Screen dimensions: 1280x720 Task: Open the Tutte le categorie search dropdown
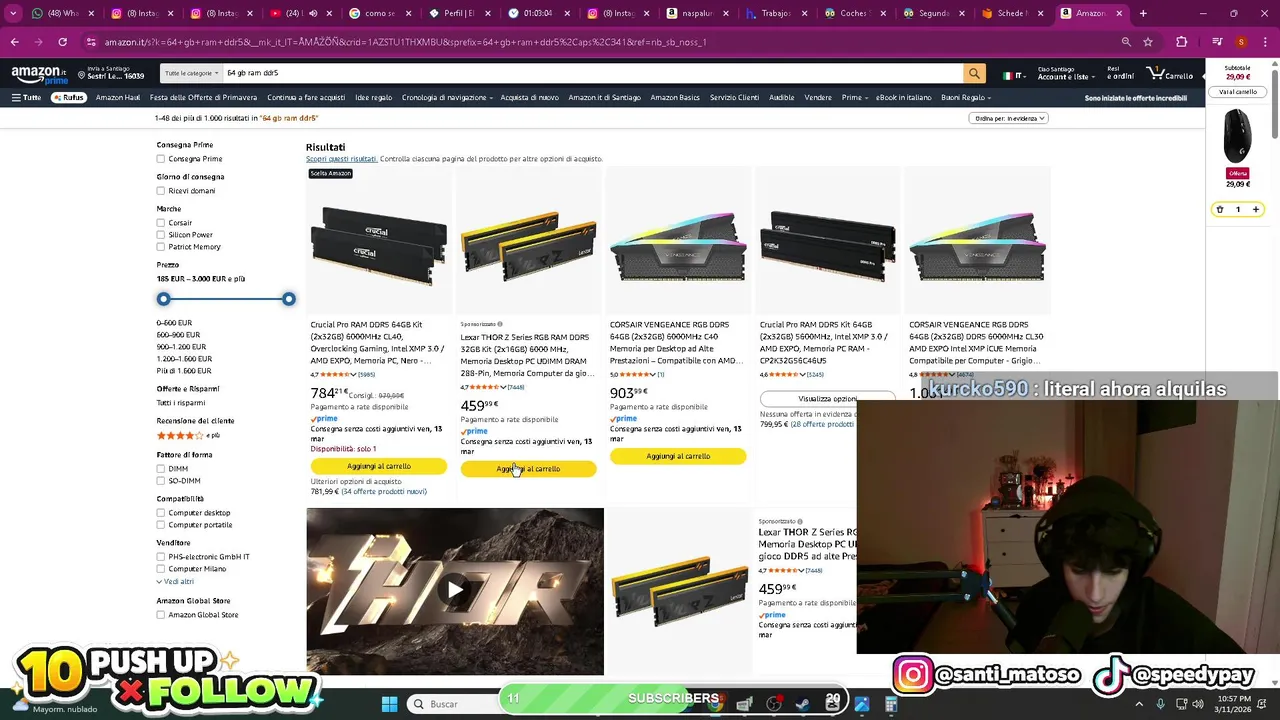point(191,73)
